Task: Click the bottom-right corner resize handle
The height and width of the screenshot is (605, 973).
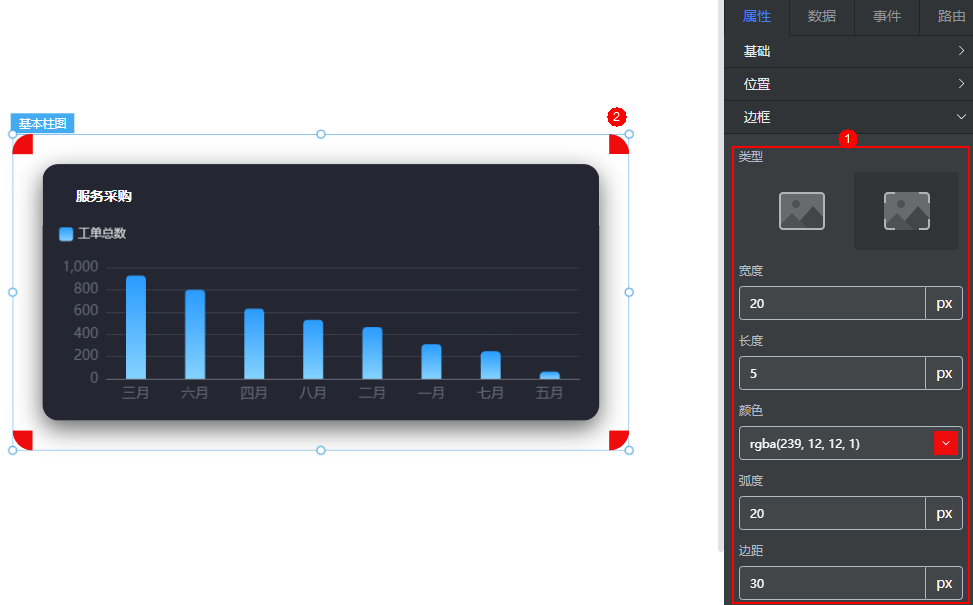Action: tap(629, 450)
